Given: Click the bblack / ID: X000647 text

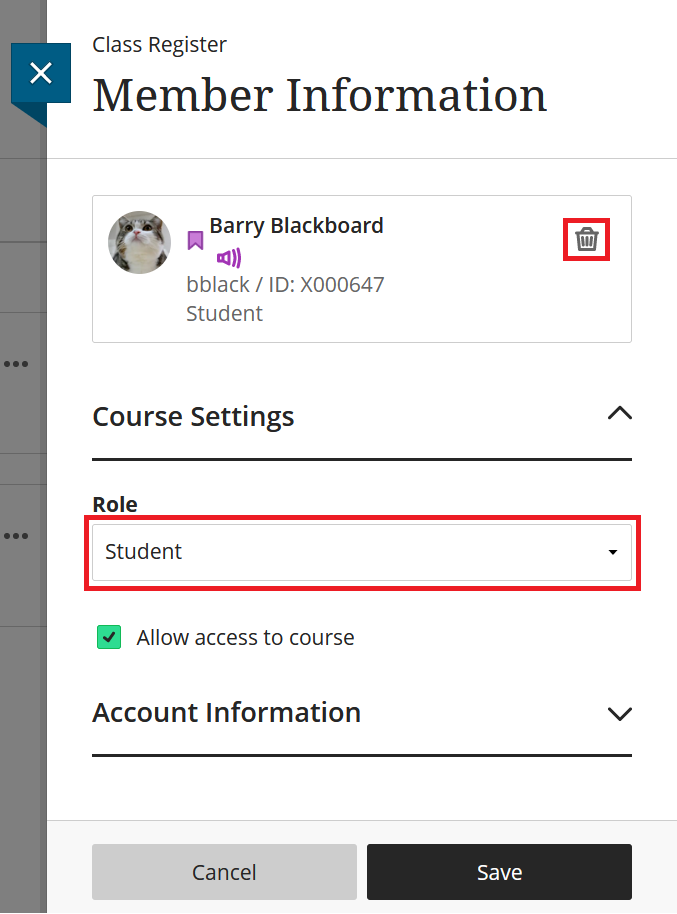Looking at the screenshot, I should coord(284,284).
